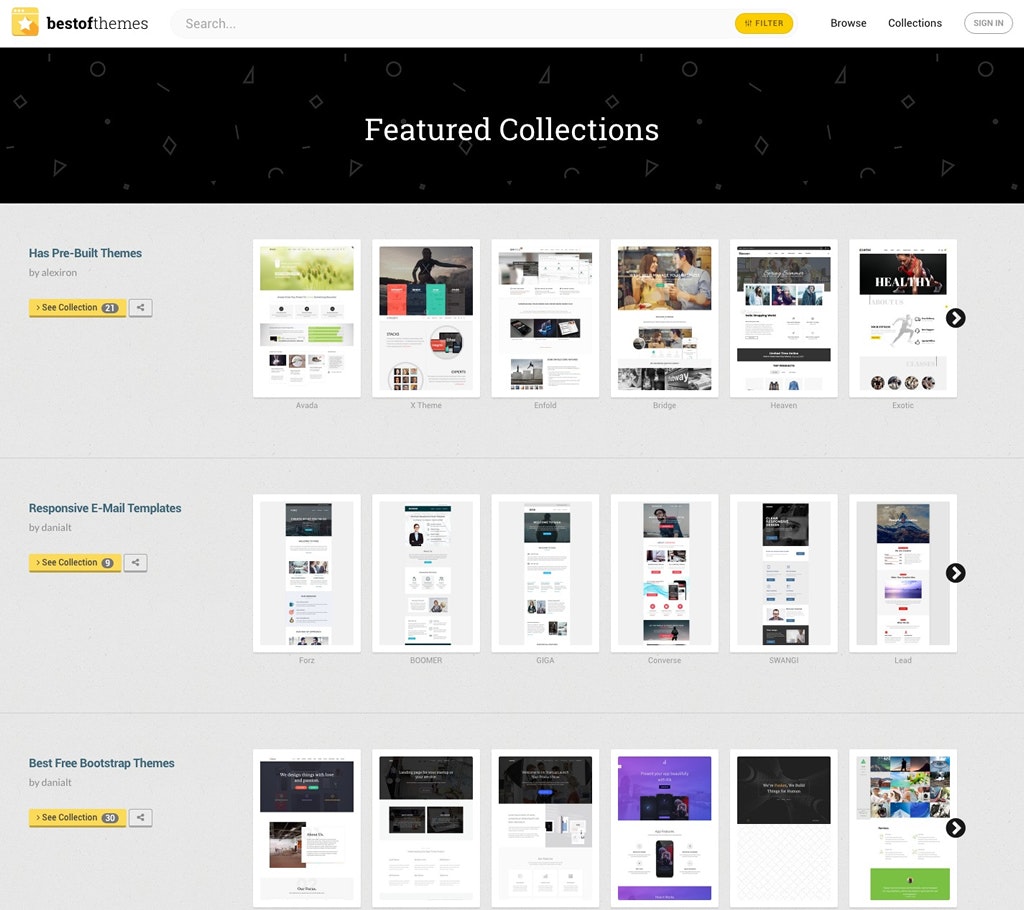Screen dimensions: 1024x910
Task: Open the SWANGI e-mail template thumbnail
Action: (784, 573)
